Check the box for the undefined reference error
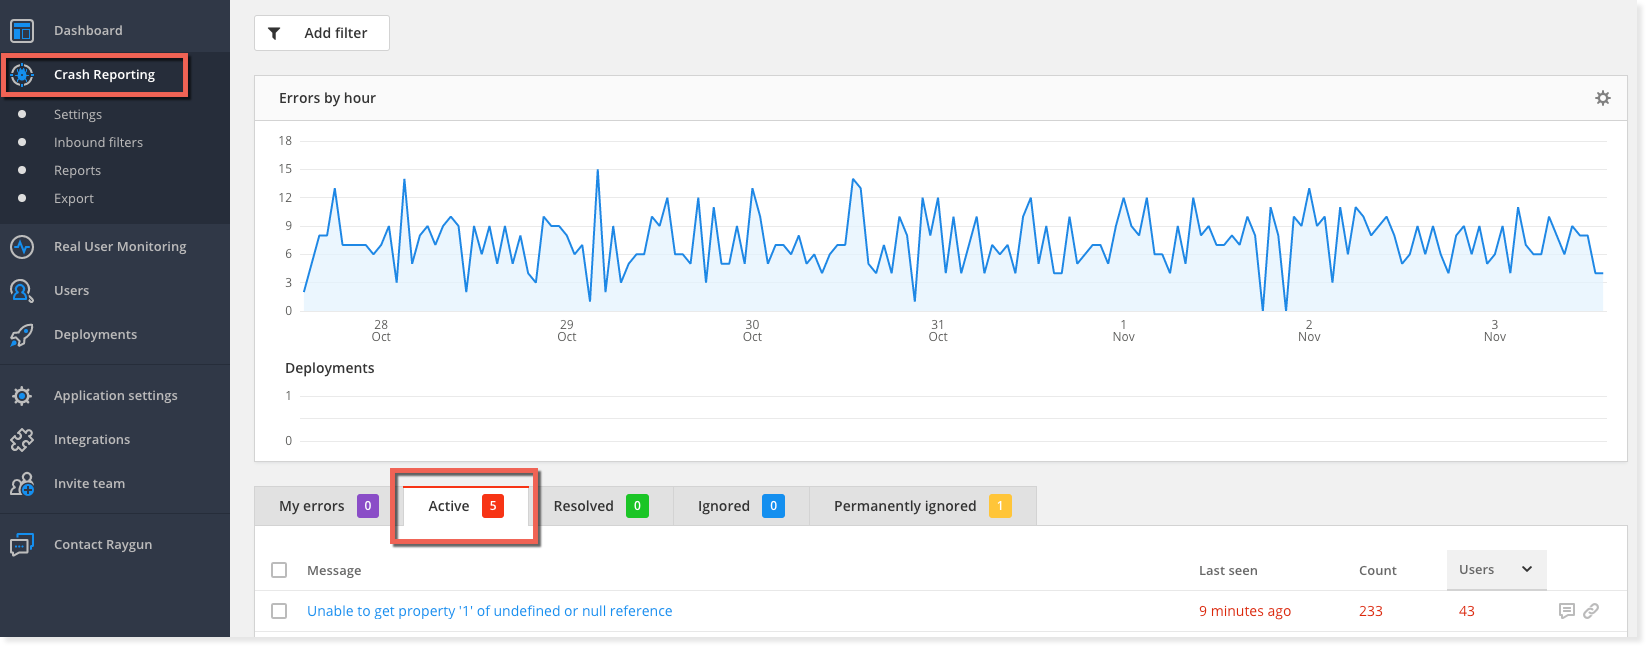Image resolution: width=1647 pixels, height=647 pixels. (279, 611)
